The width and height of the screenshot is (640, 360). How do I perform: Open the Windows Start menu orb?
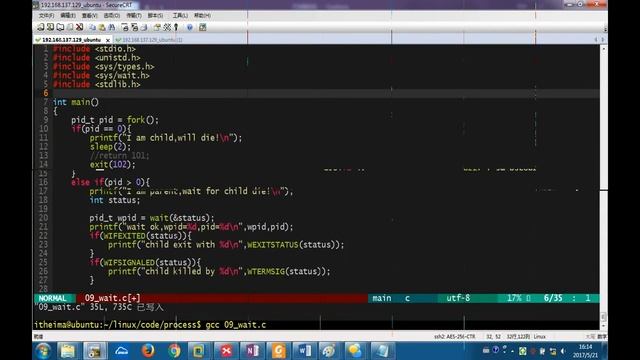tap(43, 351)
